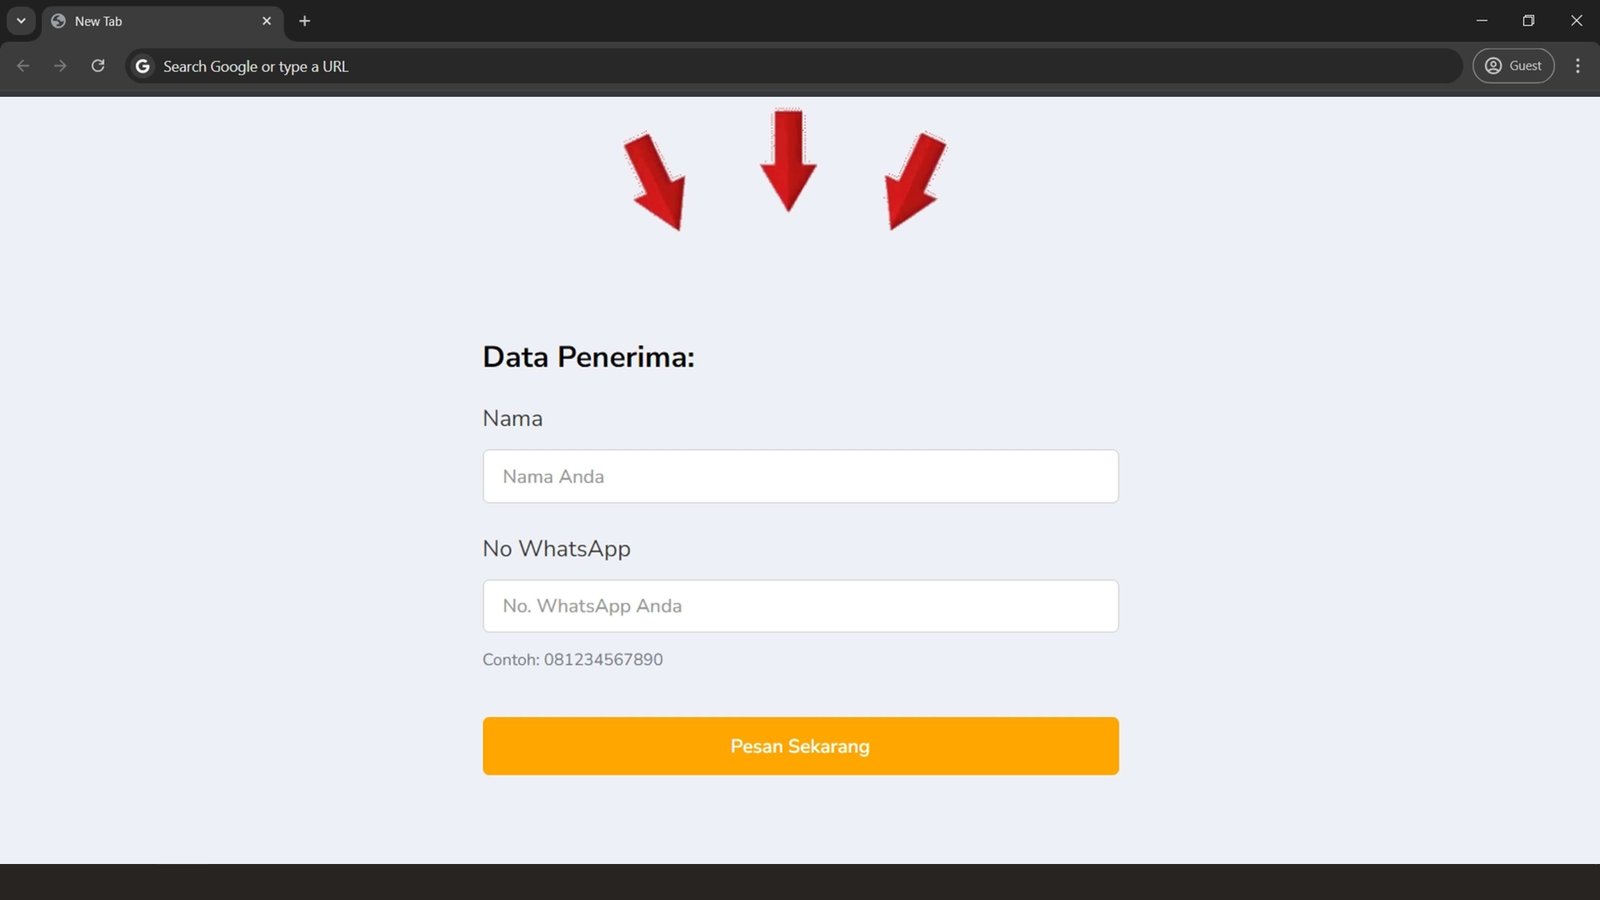Click the Nama Anda input field
Image resolution: width=1600 pixels, height=900 pixels.
(800, 476)
